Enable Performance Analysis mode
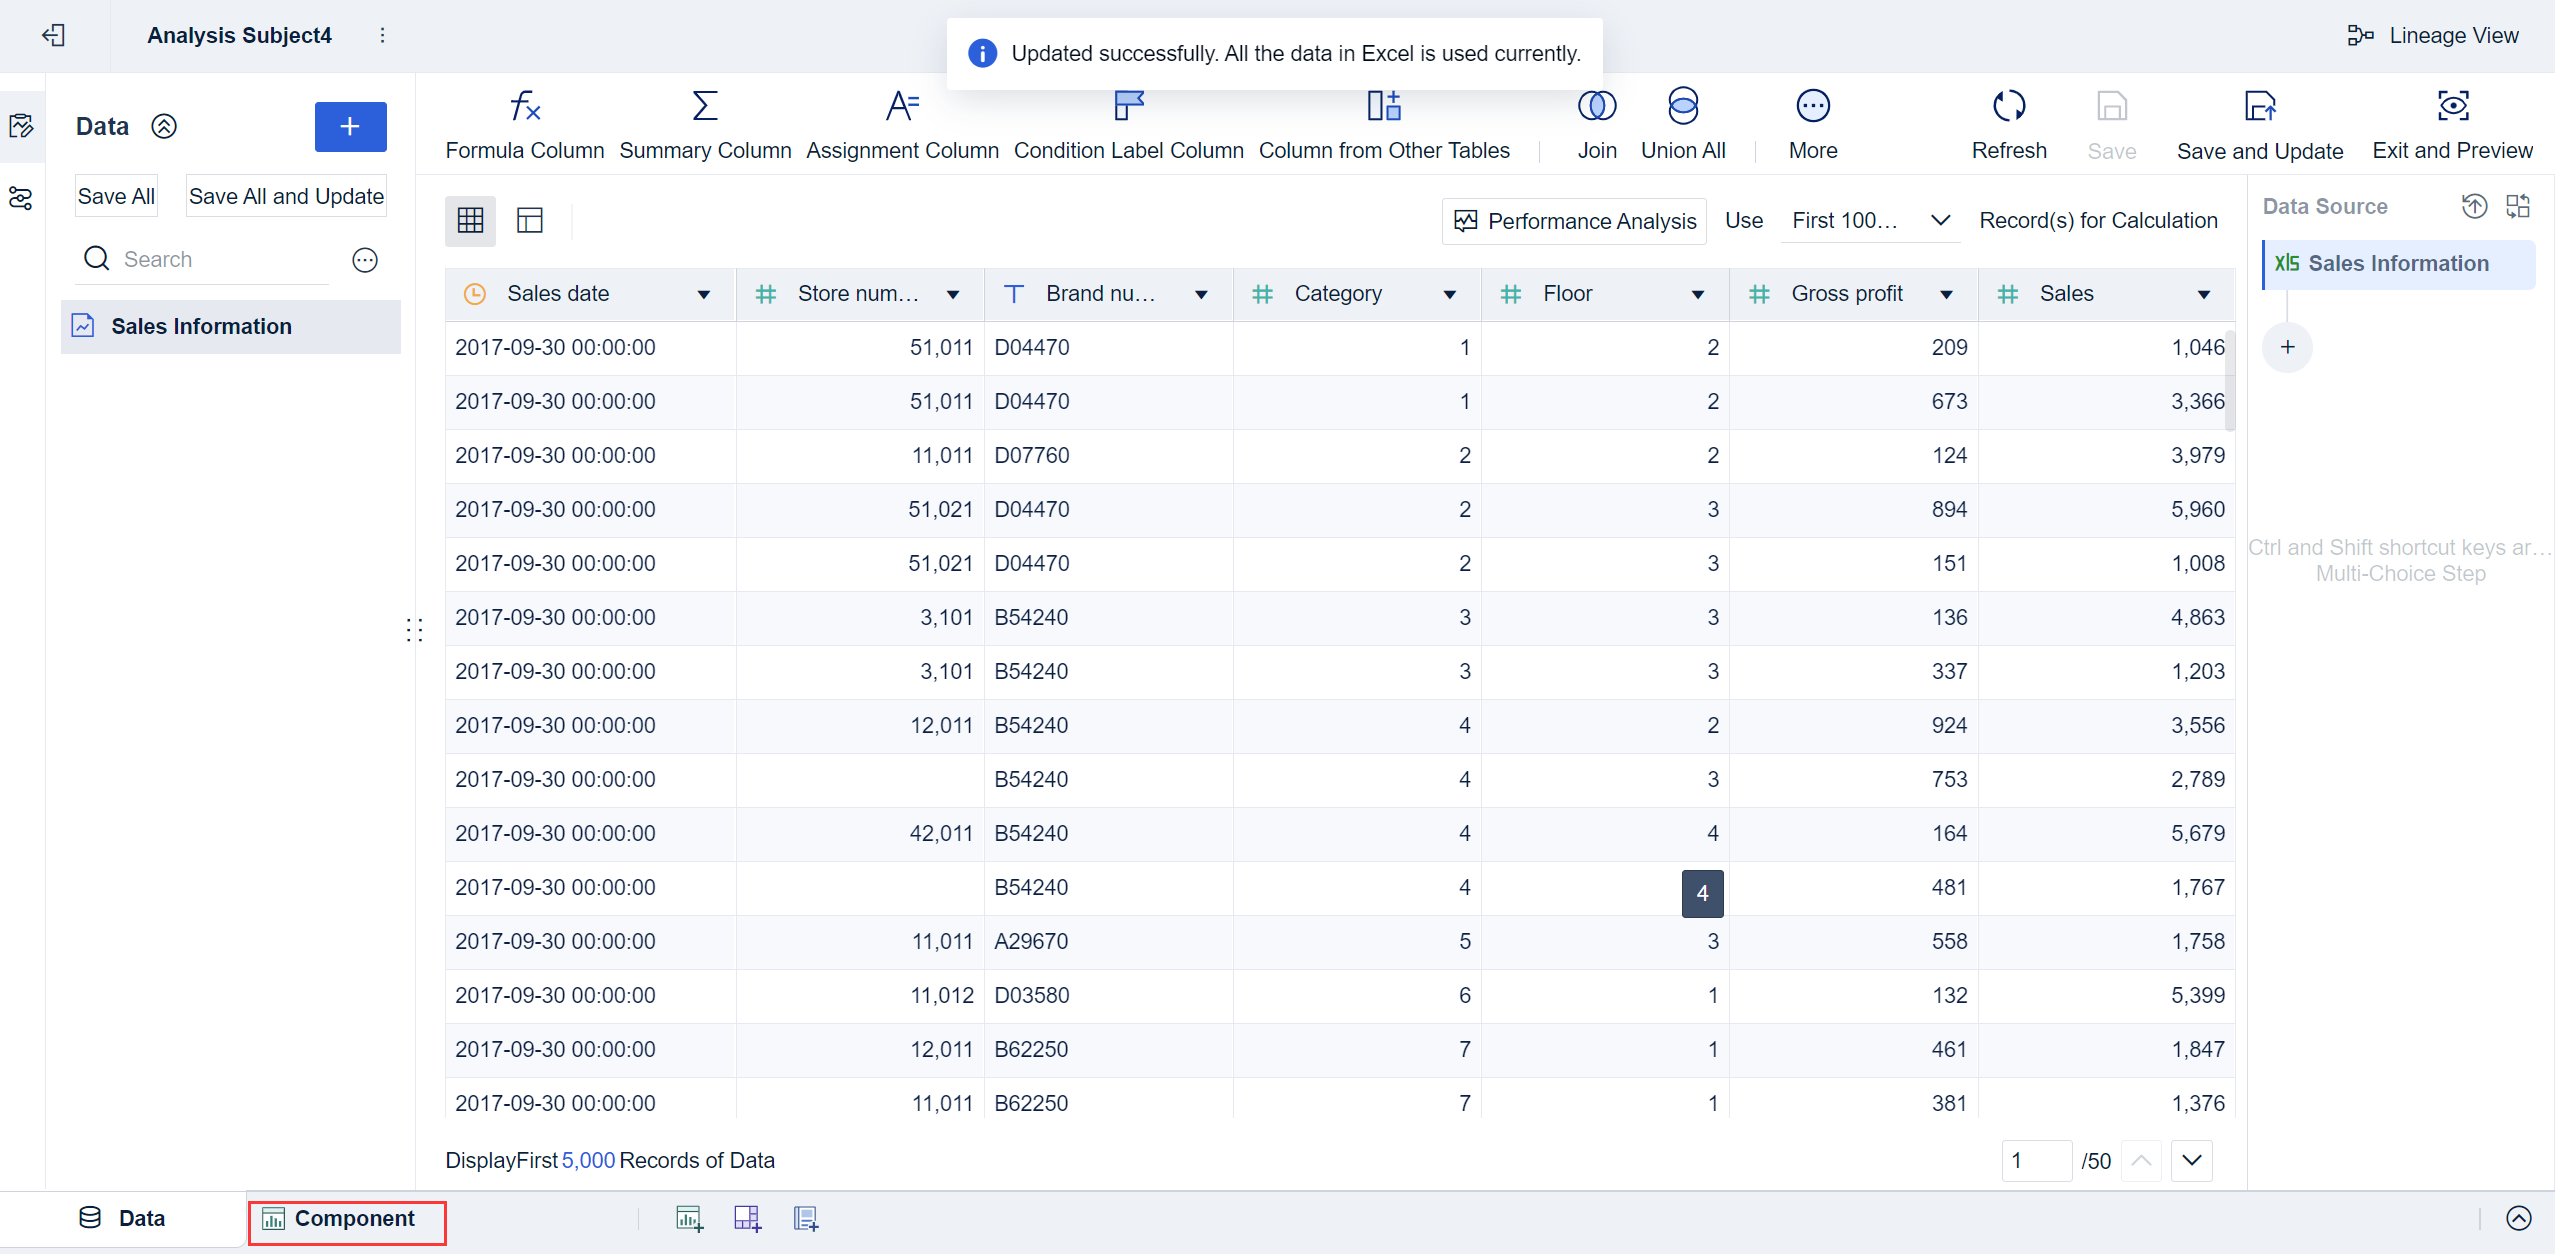Screen dimensions: 2555x1254 point(1573,220)
